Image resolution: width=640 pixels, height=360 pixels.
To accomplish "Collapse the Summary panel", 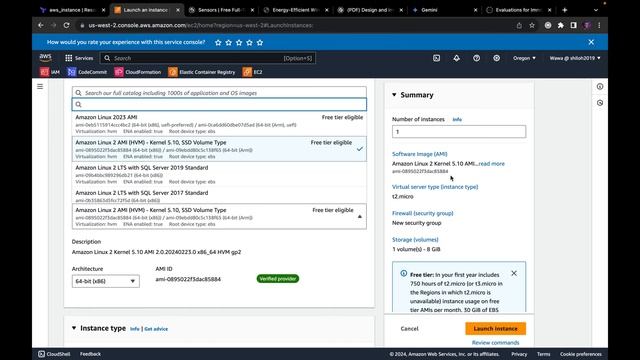I will tap(394, 95).
